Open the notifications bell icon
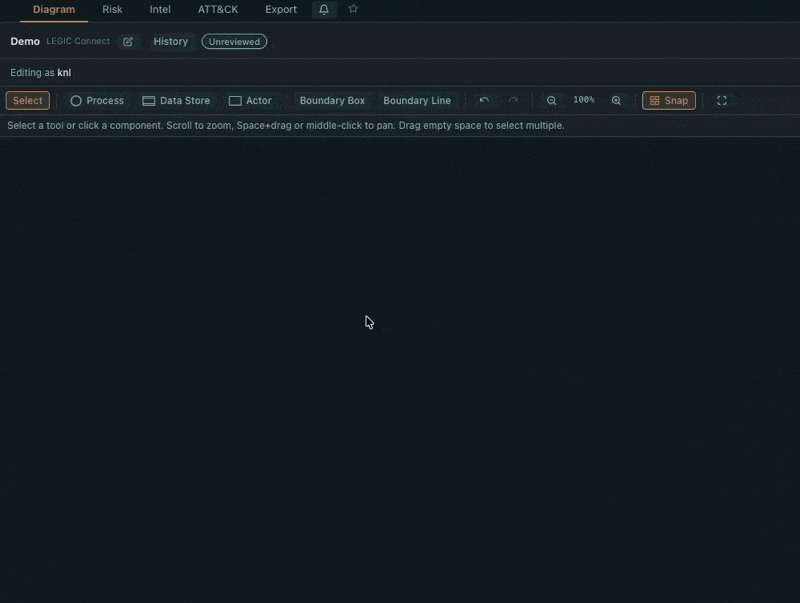The height and width of the screenshot is (603, 800). pos(324,9)
